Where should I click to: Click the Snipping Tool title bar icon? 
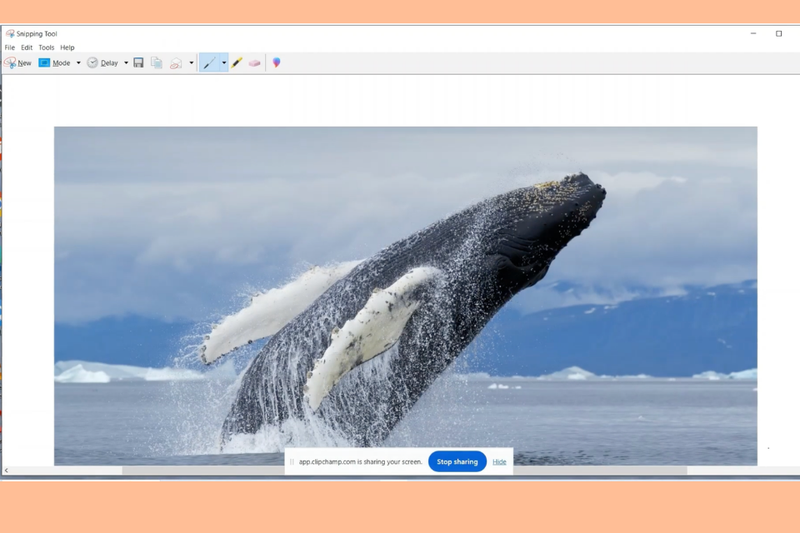point(10,34)
